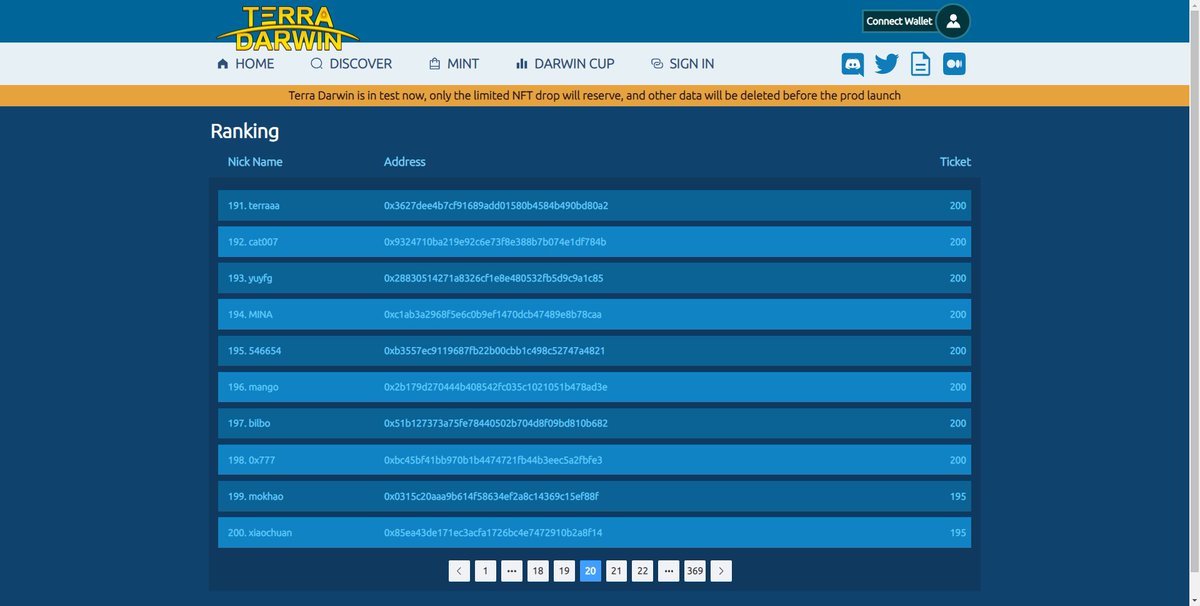
Task: Click MINA's address starting 0xc1ab3a
Action: click(493, 314)
